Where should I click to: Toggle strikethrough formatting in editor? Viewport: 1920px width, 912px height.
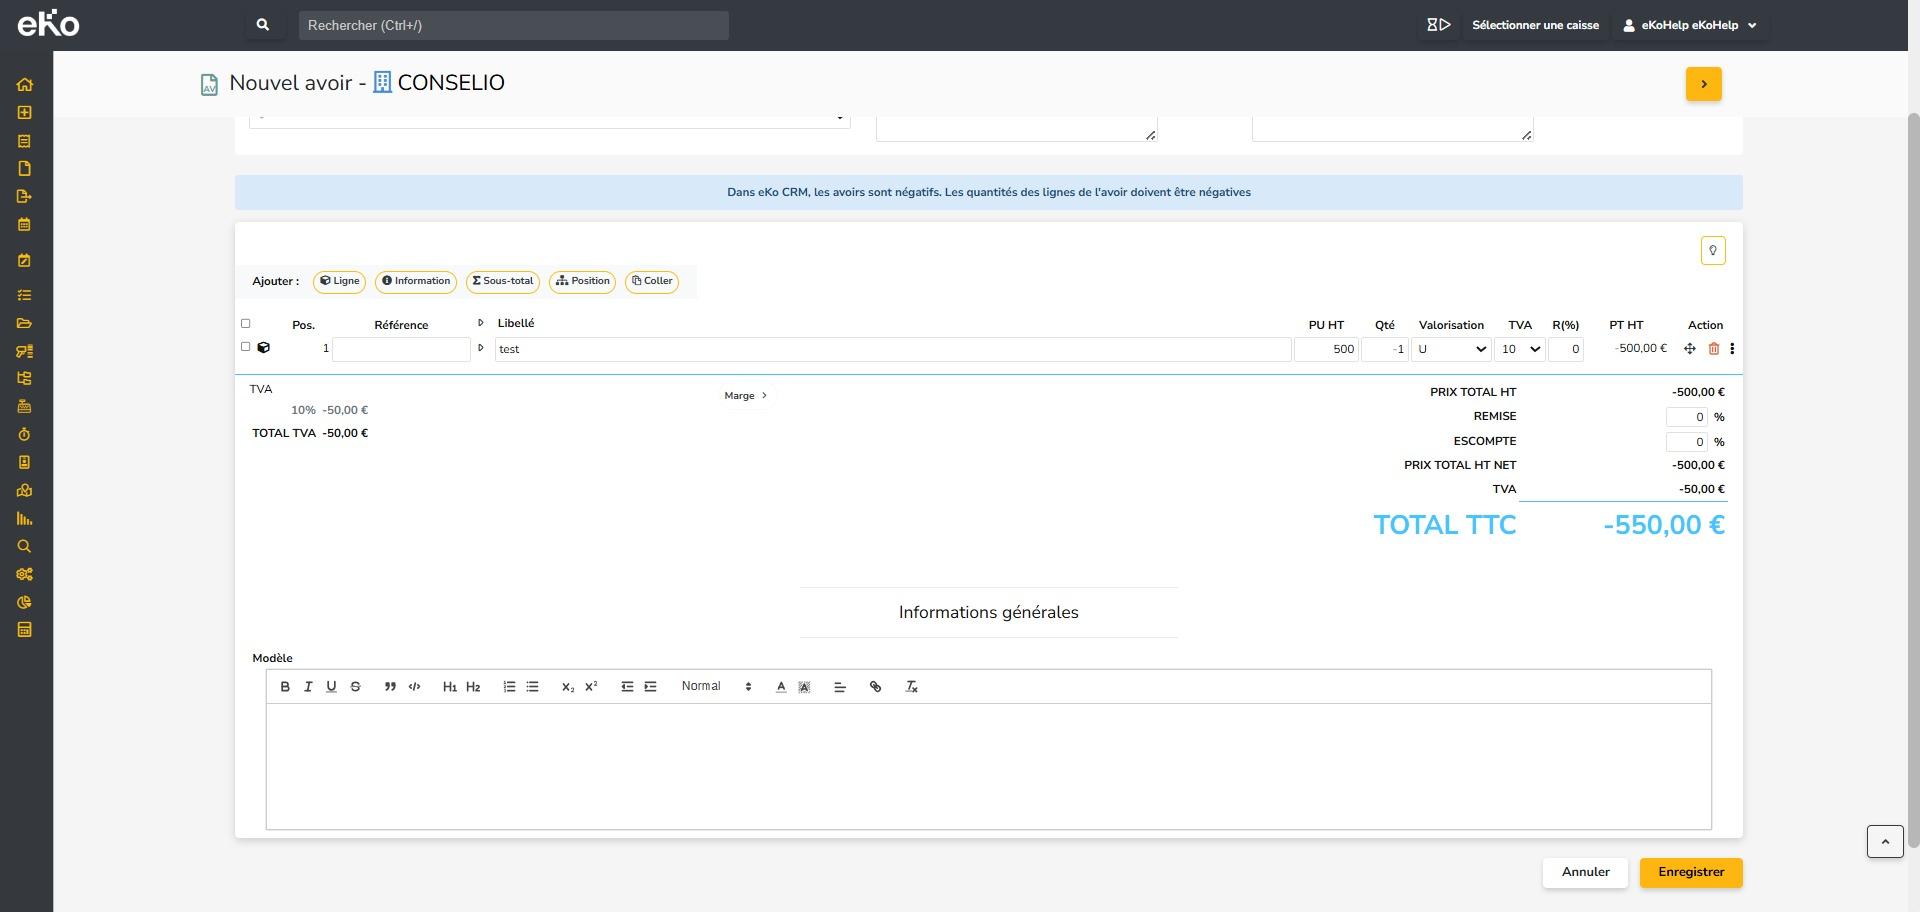coord(355,687)
